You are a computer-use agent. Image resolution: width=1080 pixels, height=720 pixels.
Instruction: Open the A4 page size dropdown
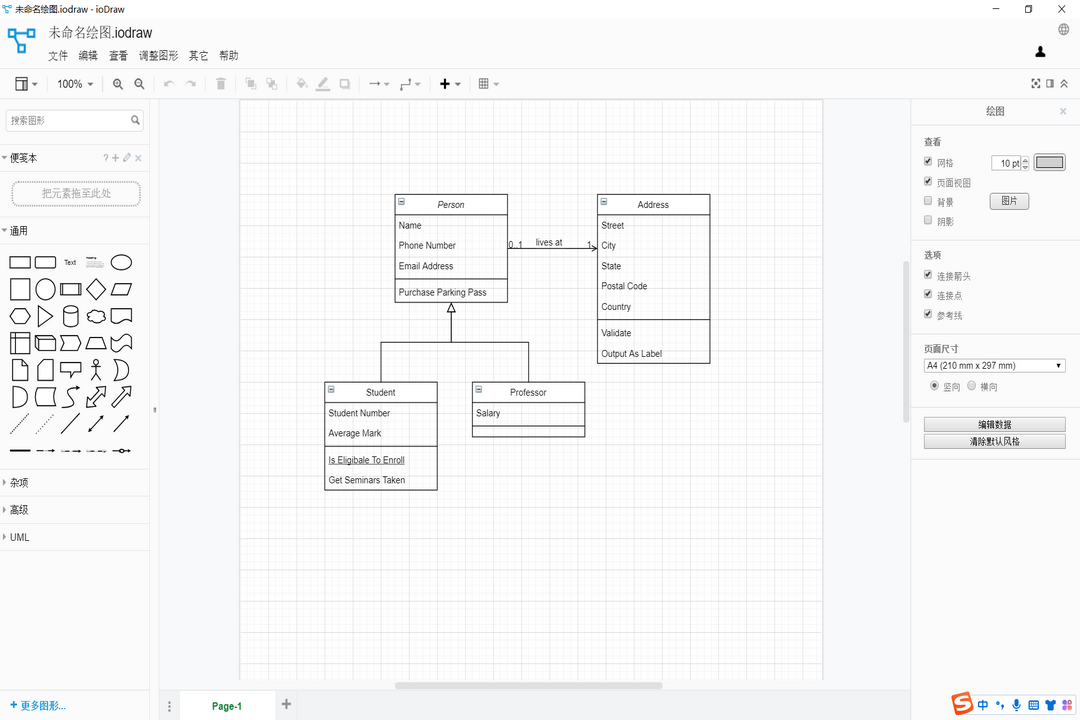coord(995,365)
